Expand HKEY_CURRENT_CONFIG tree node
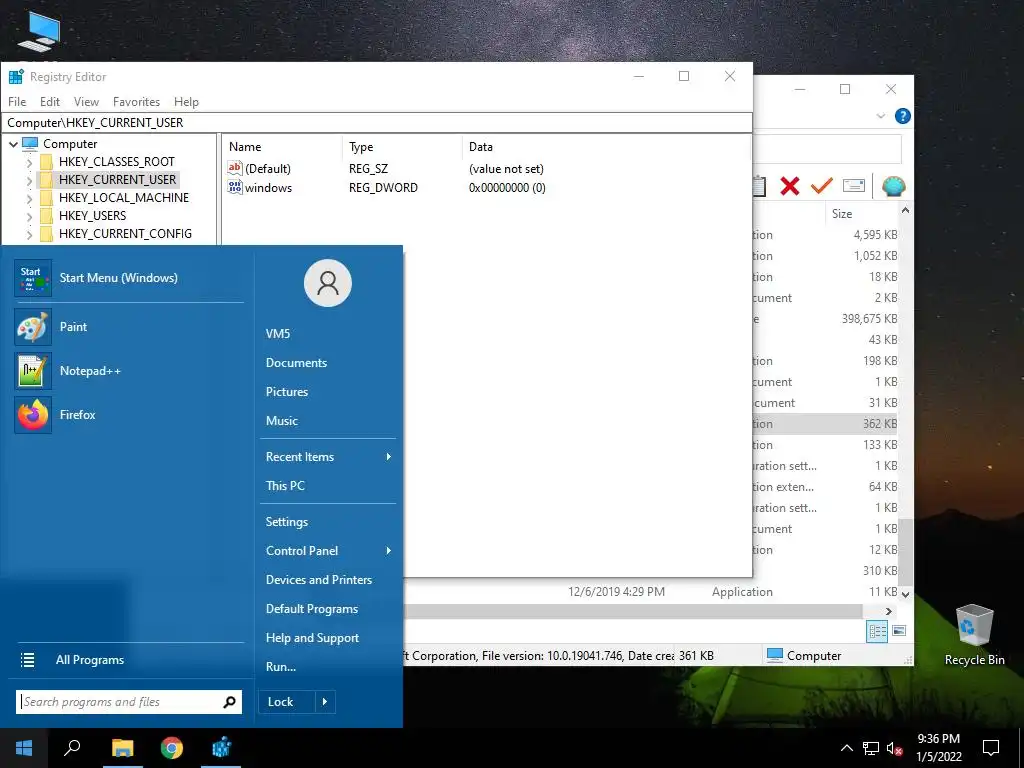 29,234
